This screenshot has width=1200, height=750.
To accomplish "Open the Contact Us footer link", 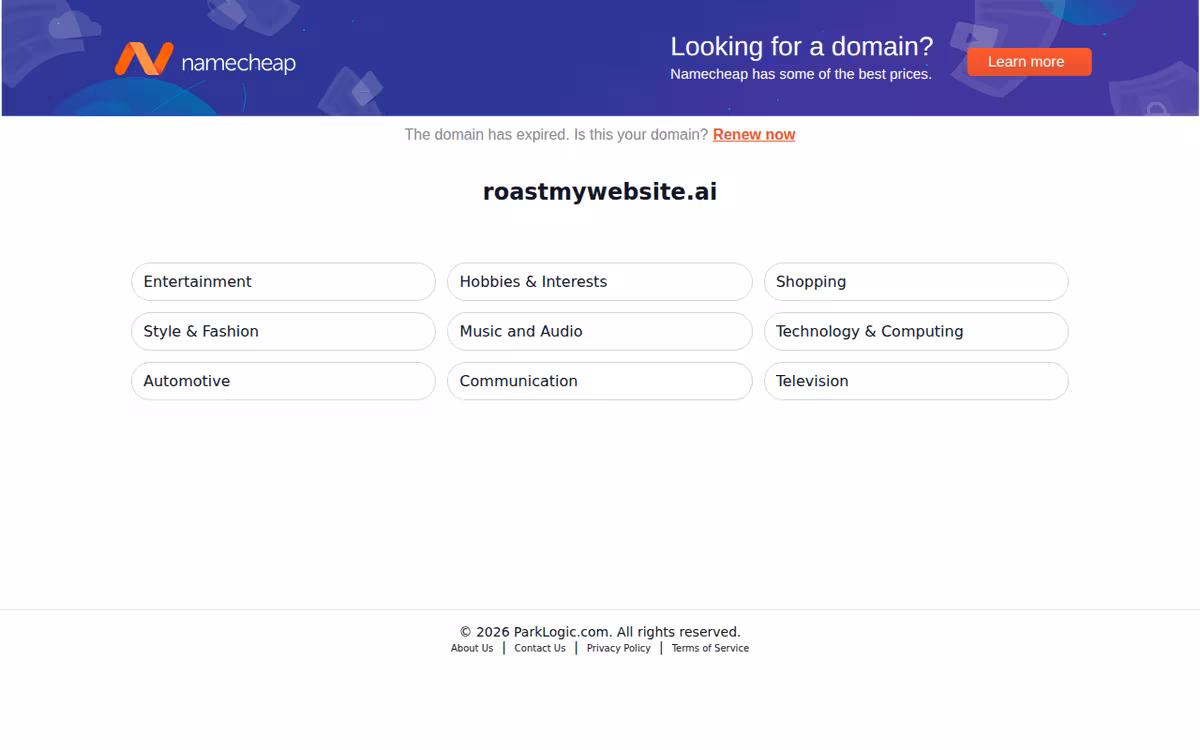I will (x=540, y=649).
